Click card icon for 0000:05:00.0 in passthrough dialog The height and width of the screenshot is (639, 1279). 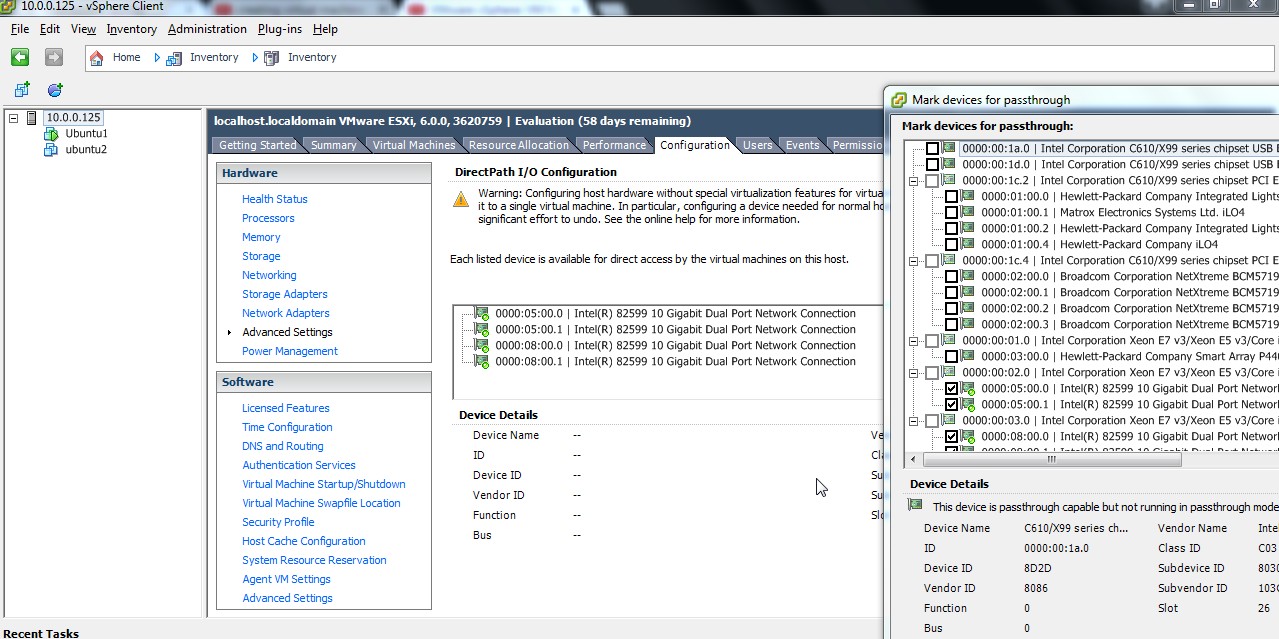tap(968, 388)
